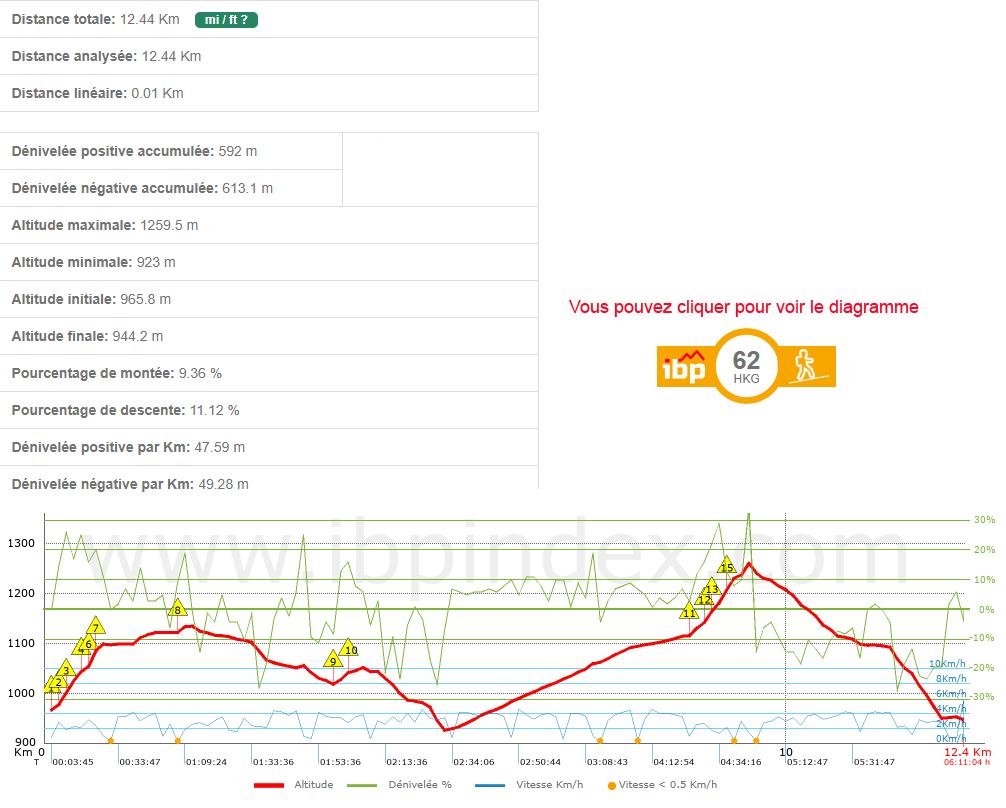The height and width of the screenshot is (808, 1006).
Task: Select waypoint marker 10 on the graph
Action: tap(350, 649)
